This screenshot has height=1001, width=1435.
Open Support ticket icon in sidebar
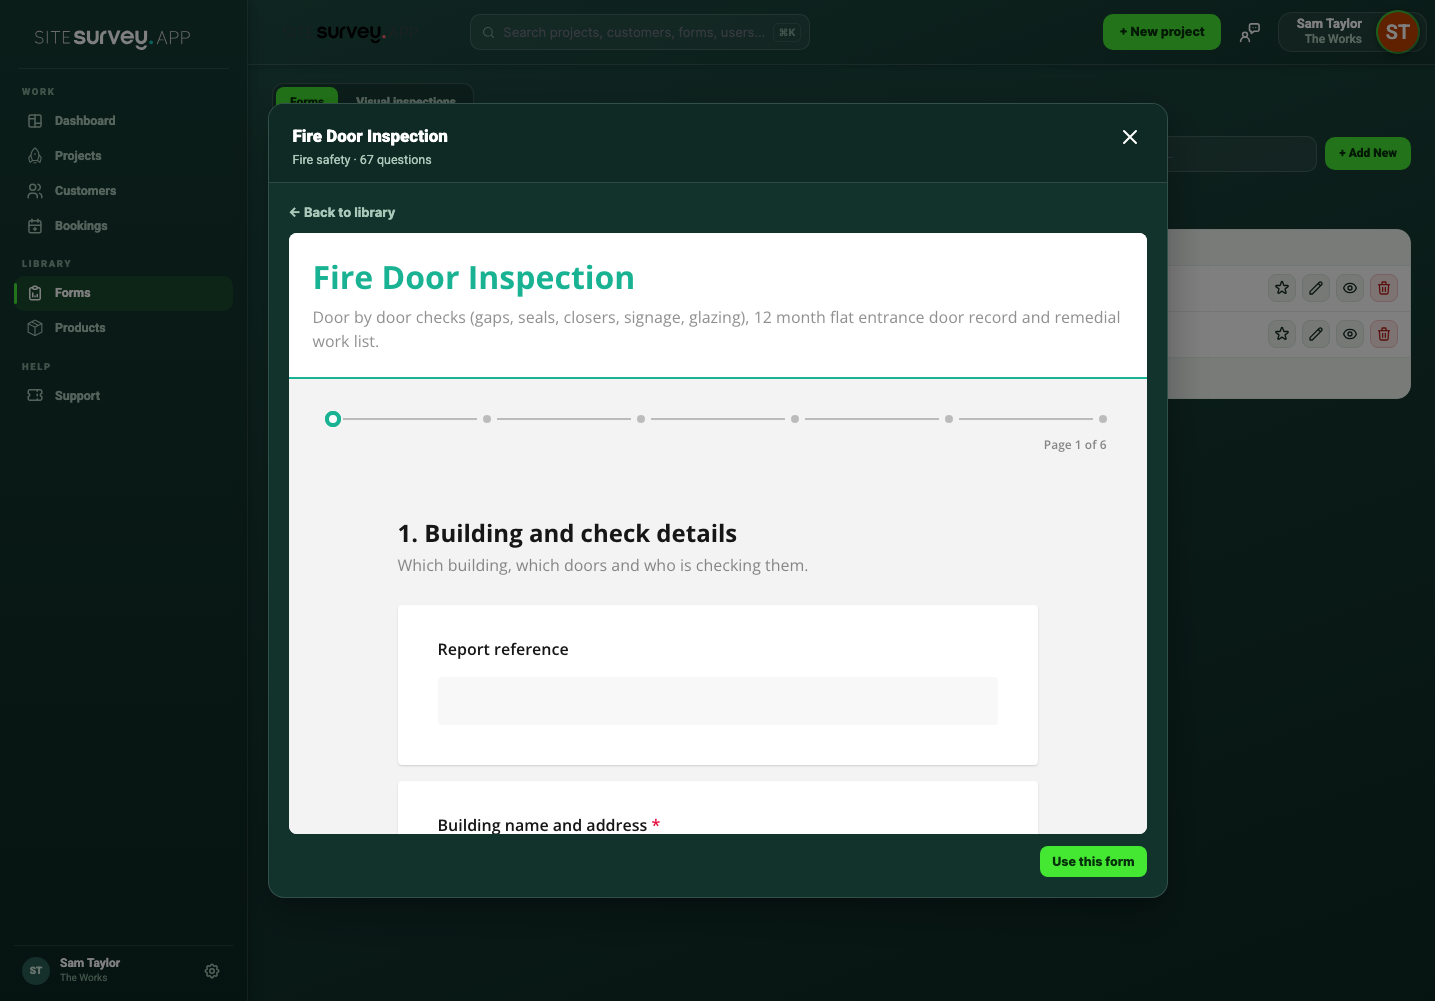coord(35,396)
